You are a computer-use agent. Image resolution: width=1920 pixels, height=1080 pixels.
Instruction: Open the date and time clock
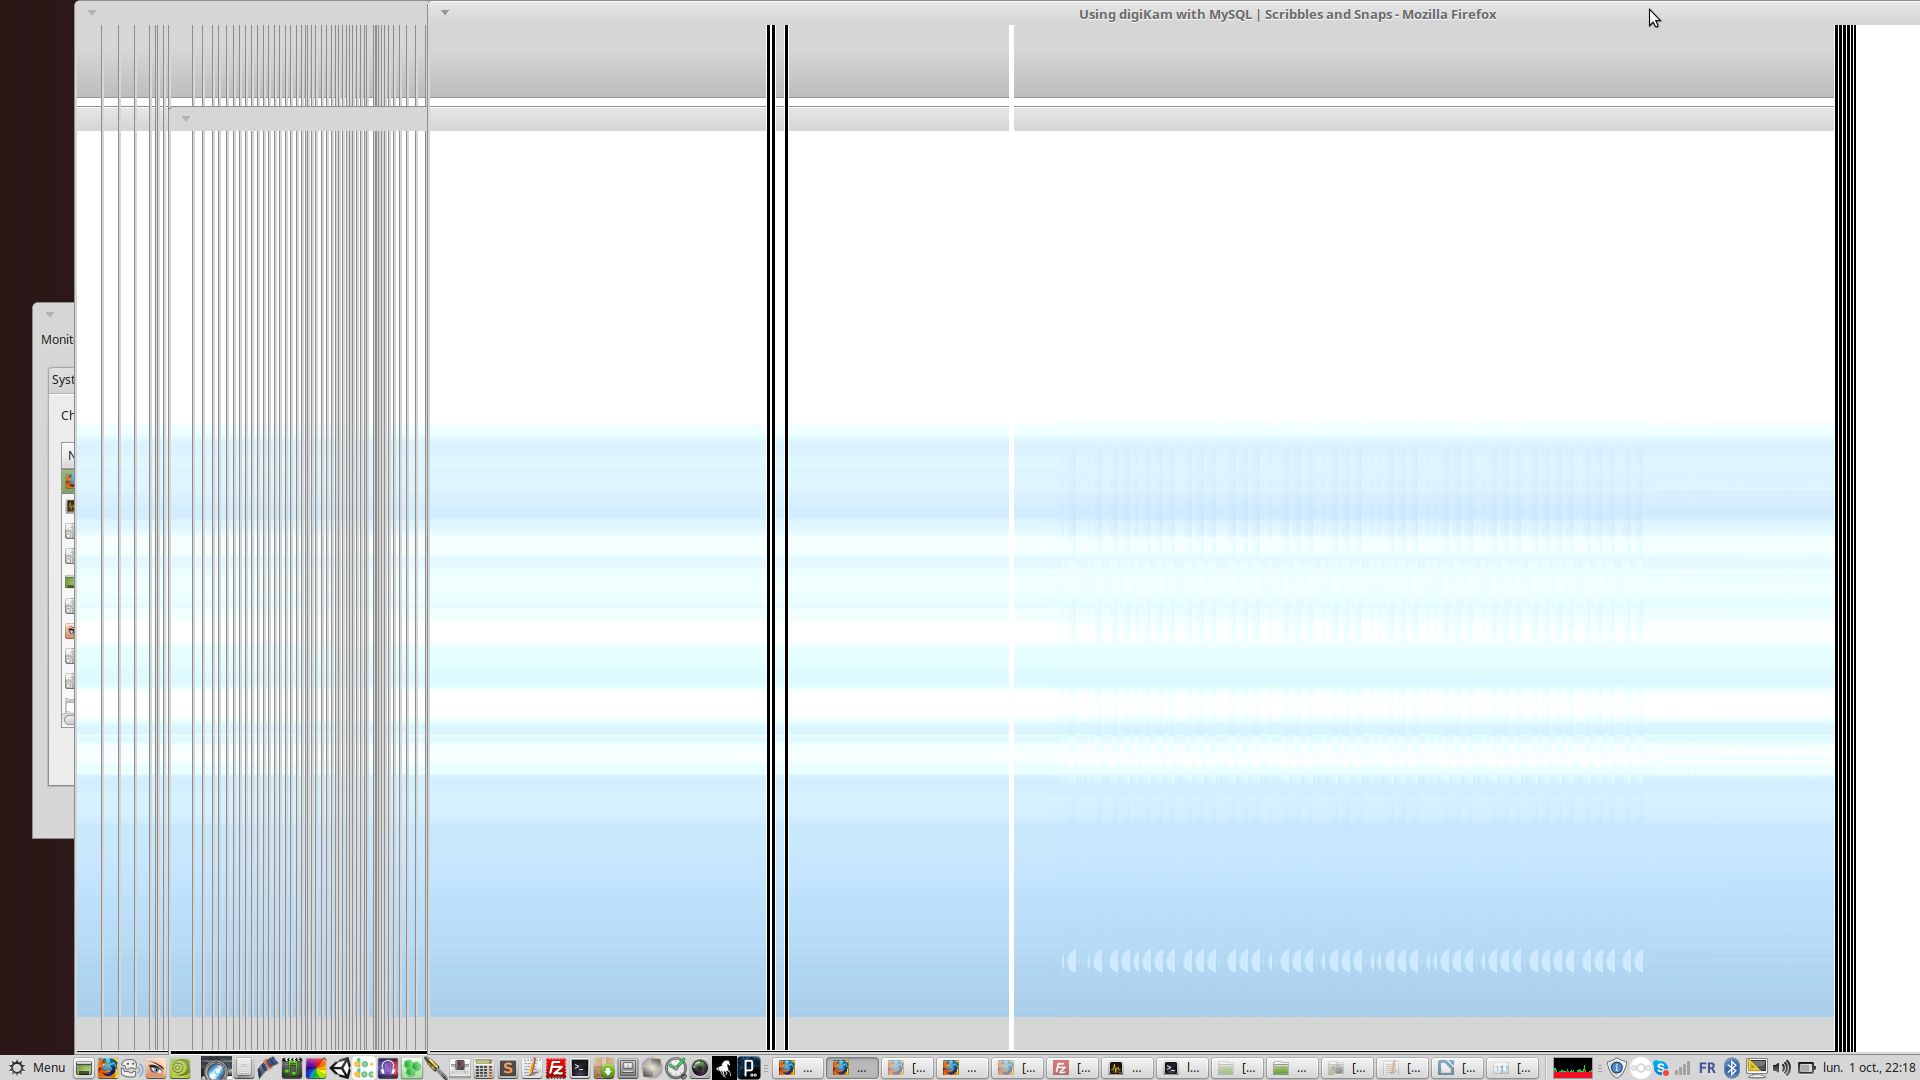tap(1868, 1068)
